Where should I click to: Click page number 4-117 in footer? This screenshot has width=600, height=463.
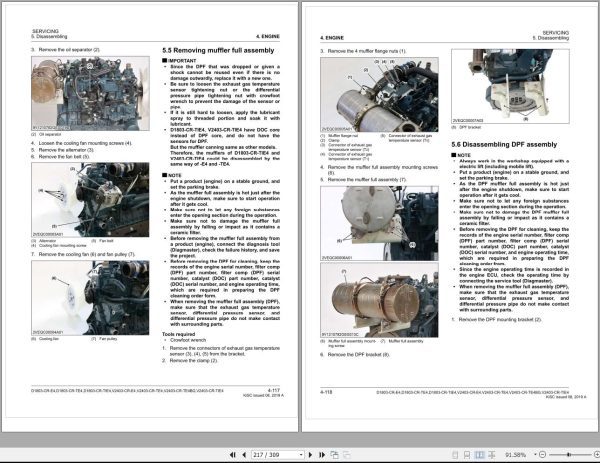274,390
